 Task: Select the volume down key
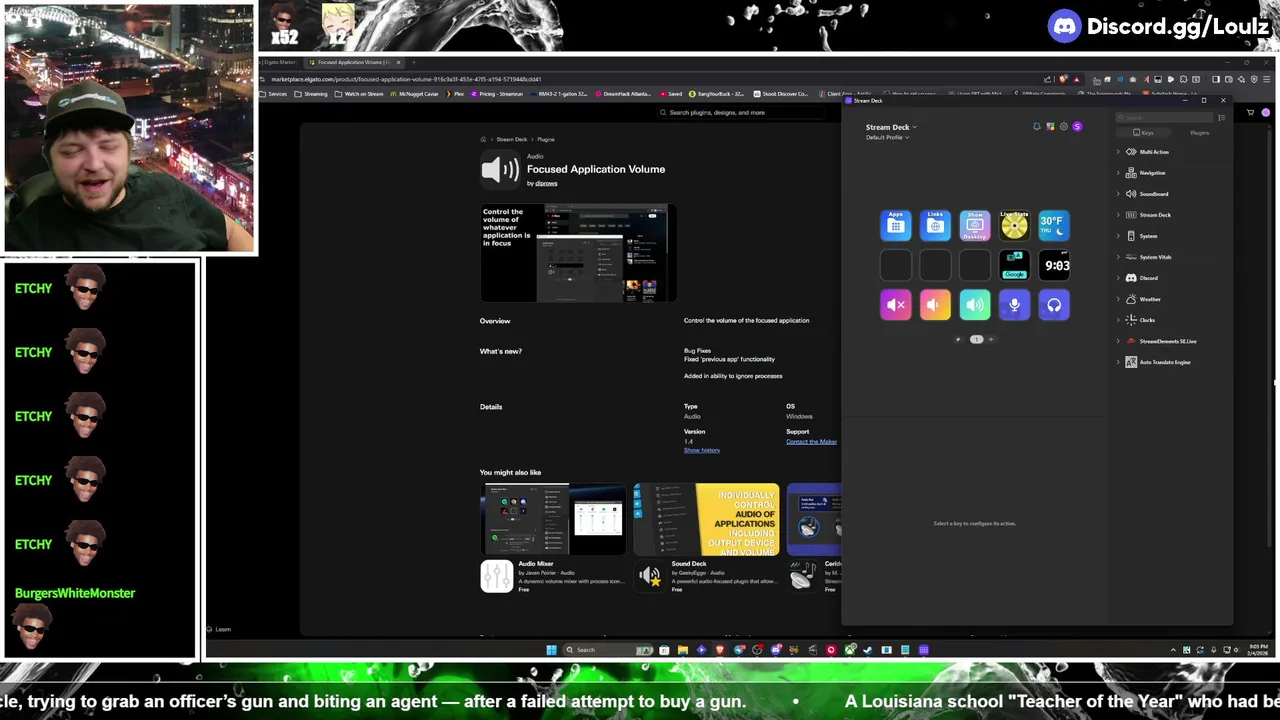[935, 305]
